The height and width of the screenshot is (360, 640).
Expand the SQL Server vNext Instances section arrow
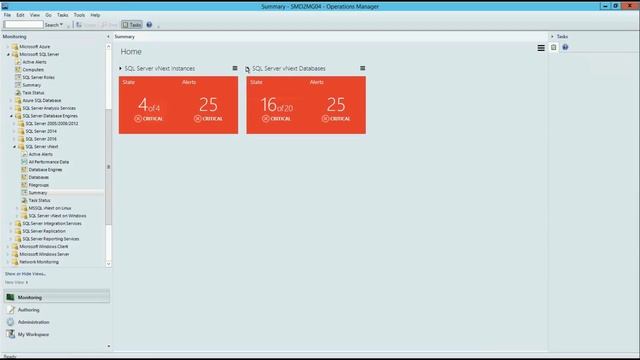(x=120, y=69)
